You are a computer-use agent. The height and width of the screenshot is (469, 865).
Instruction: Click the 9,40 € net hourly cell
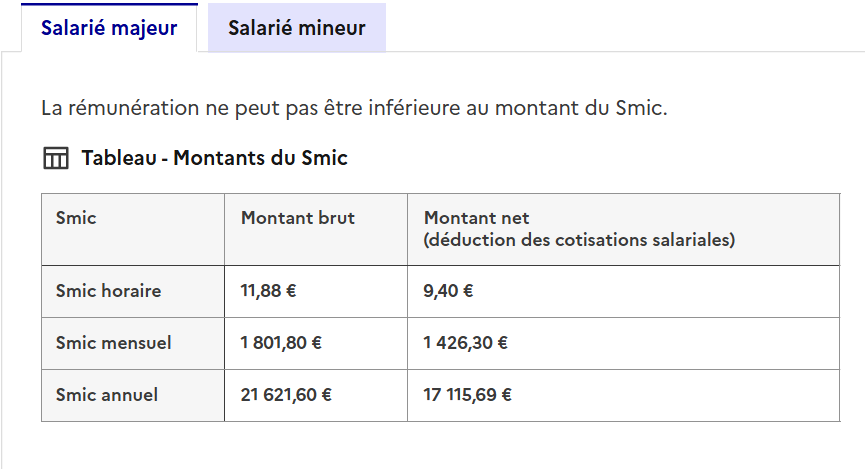click(623, 291)
